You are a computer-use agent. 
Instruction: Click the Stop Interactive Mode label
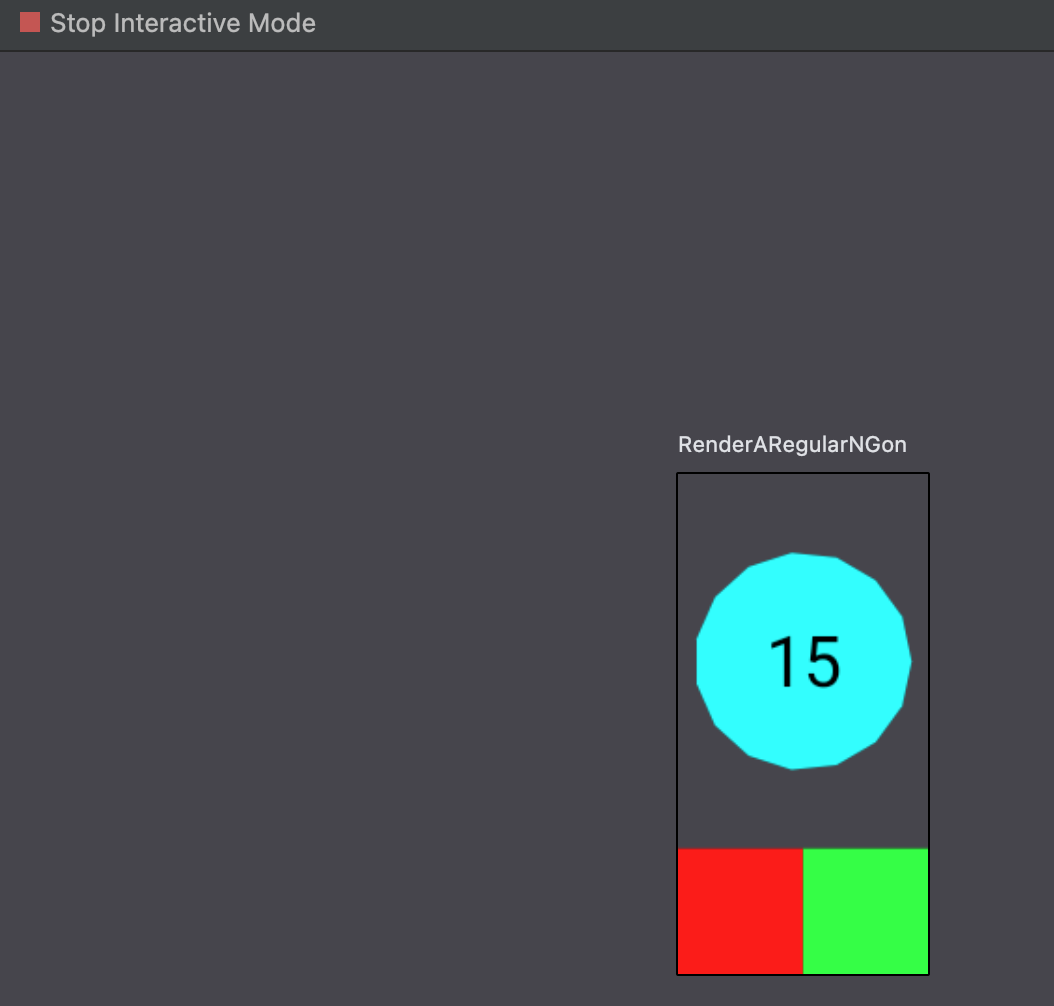pos(183,24)
